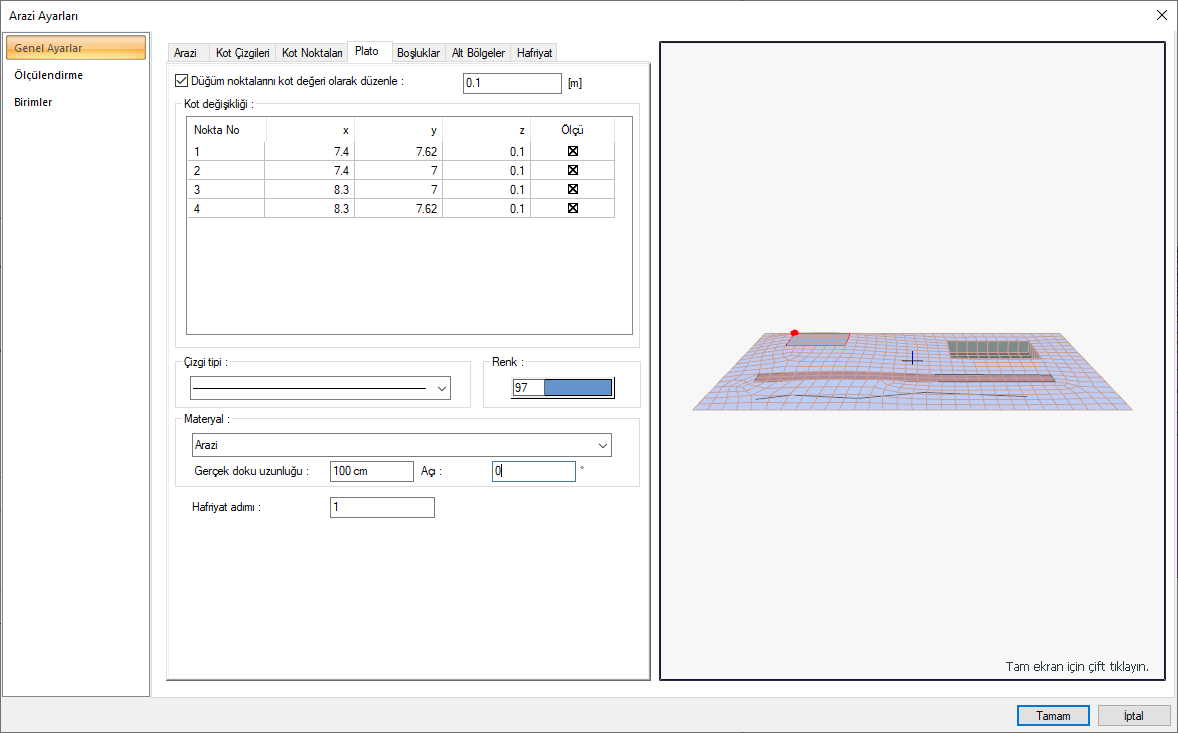Click the blue Renk color swatch

[x=577, y=388]
